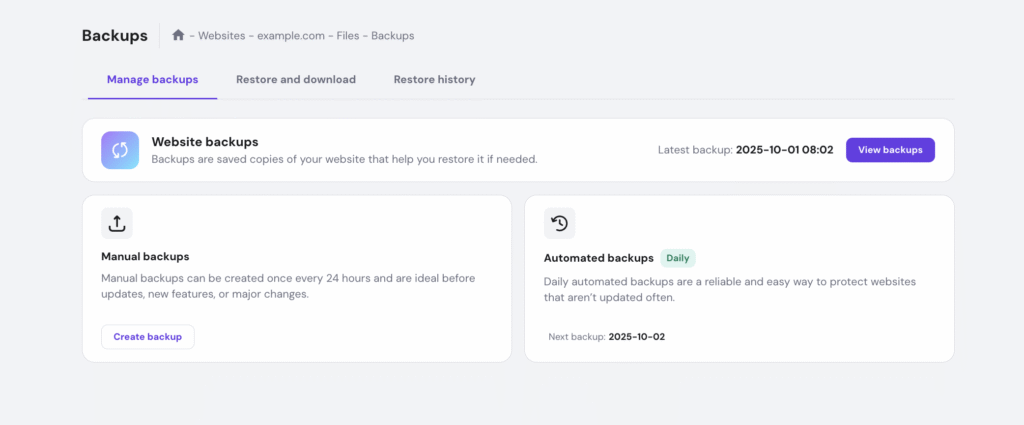The height and width of the screenshot is (425, 1024).
Task: Click the Website backups sync icon
Action: [x=120, y=150]
